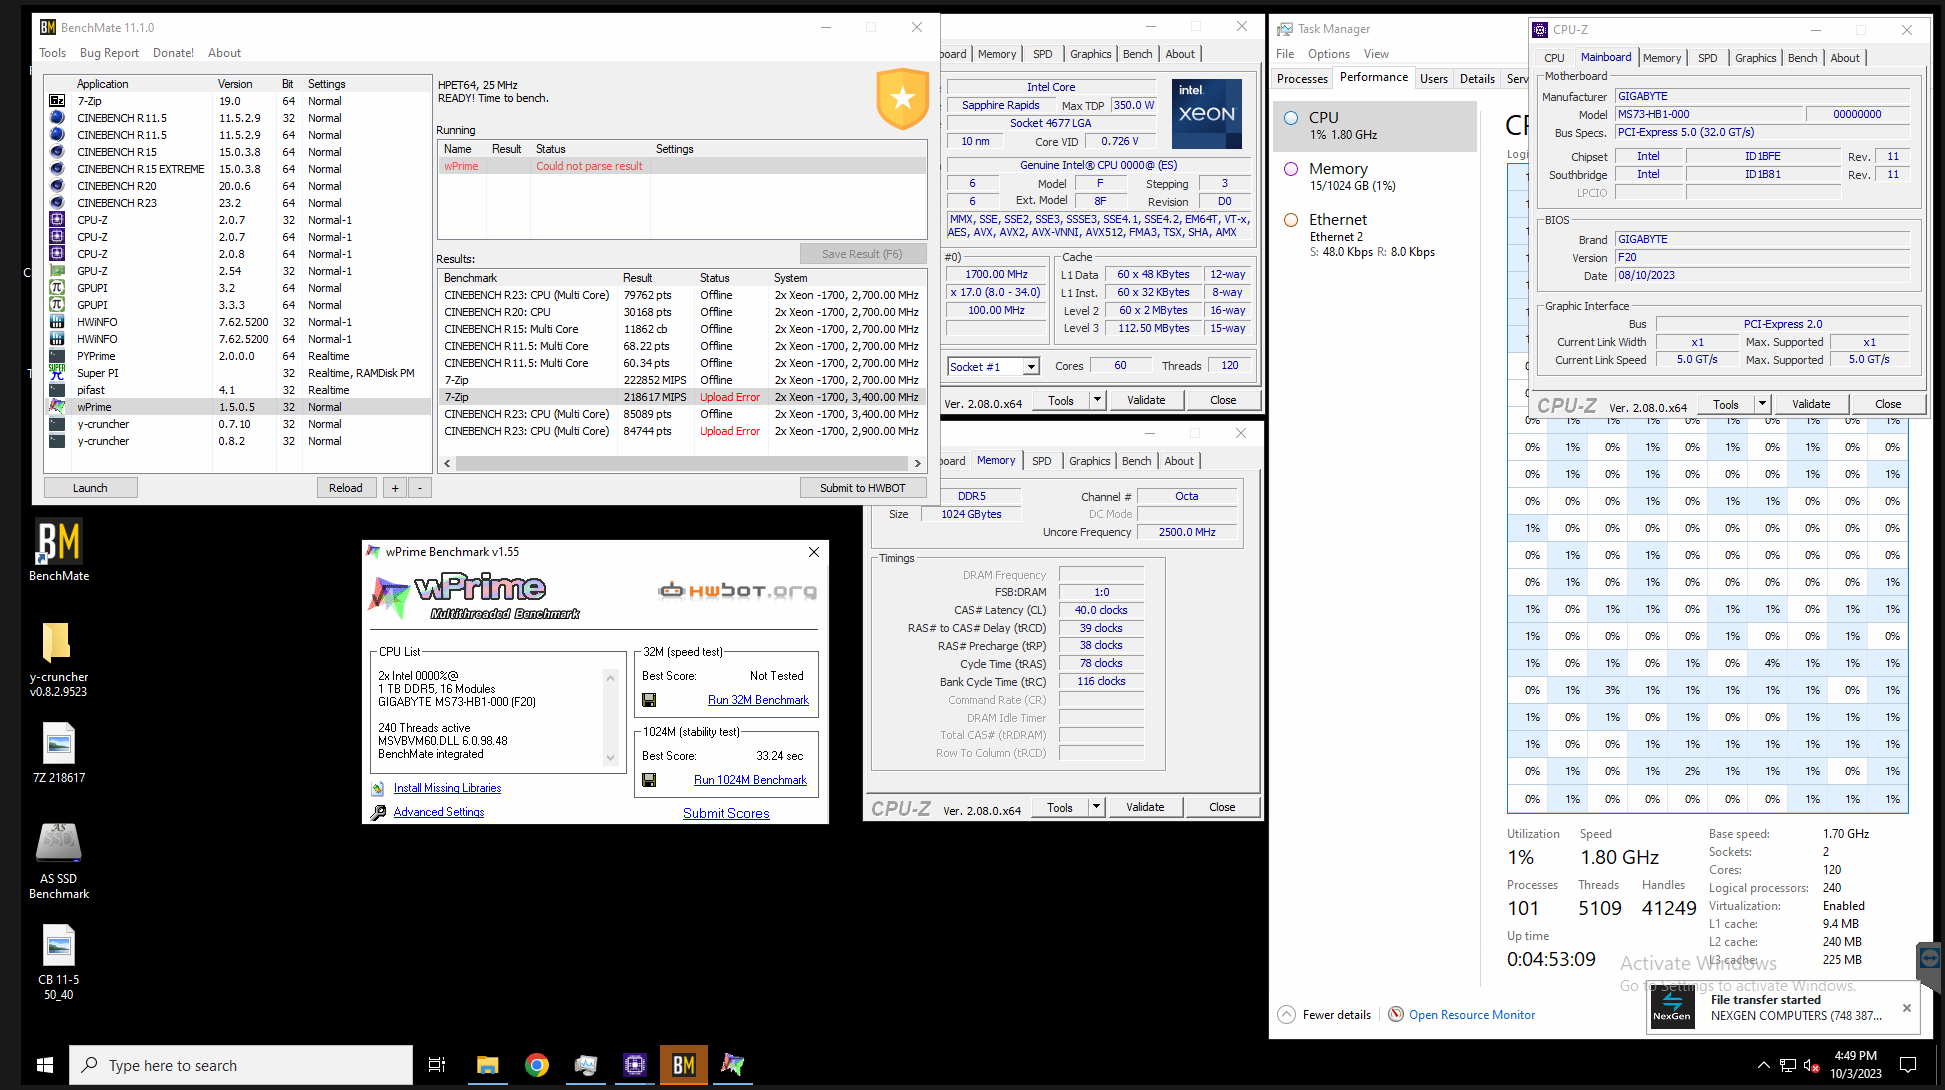The image size is (1945, 1090).
Task: Click the HWiNFO 64-bit row icon
Action: (x=57, y=339)
